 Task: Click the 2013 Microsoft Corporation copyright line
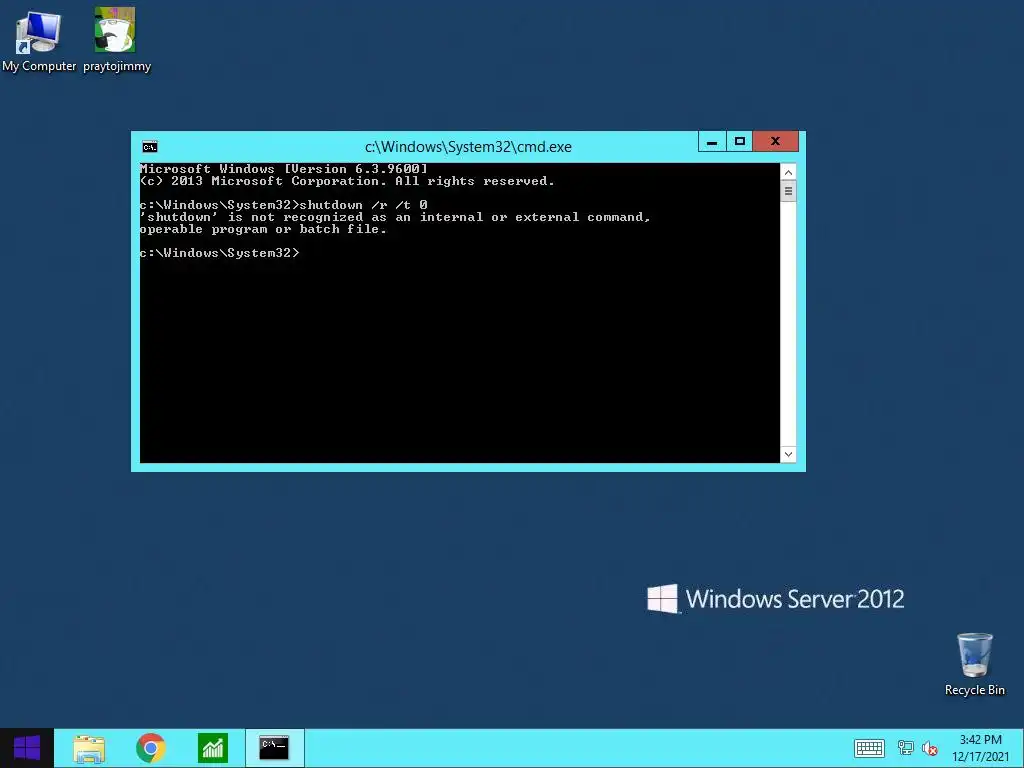point(347,181)
